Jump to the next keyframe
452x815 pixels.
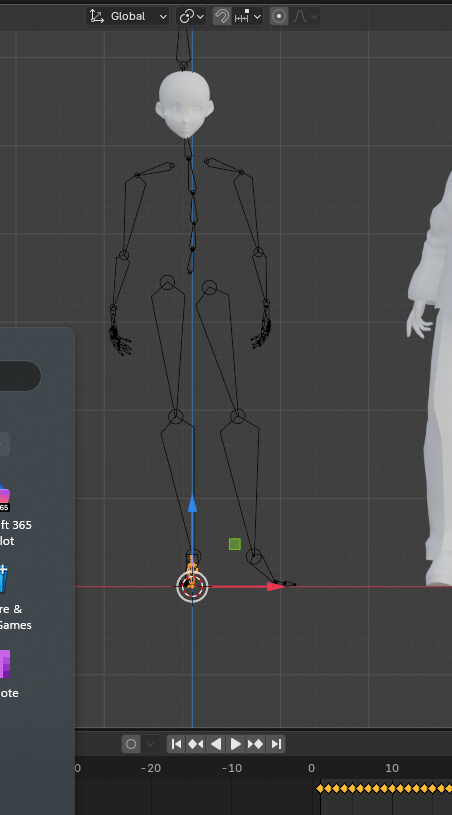coord(256,744)
